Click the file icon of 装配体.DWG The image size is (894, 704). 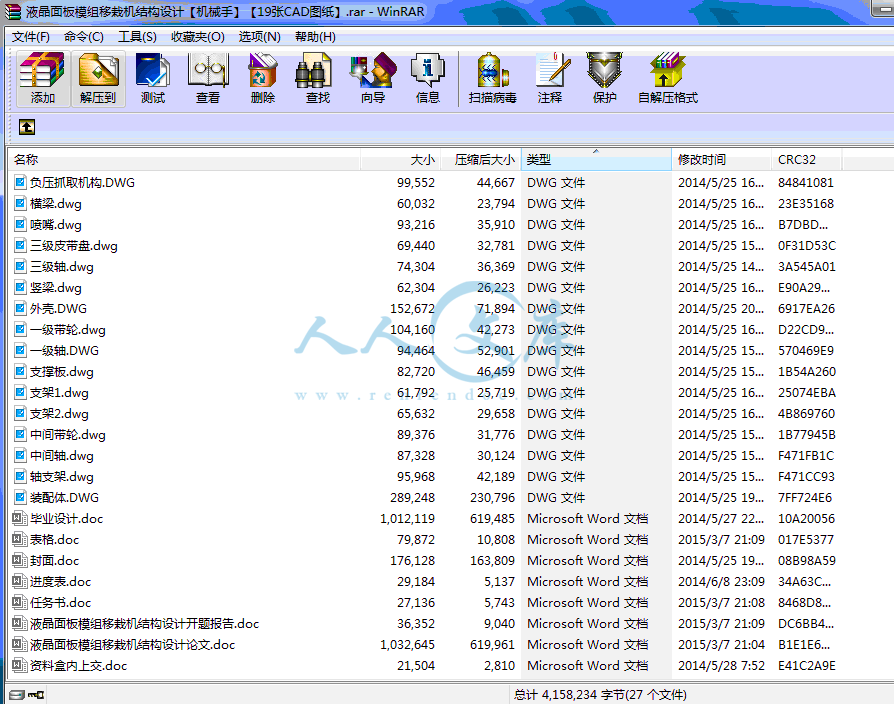[20, 497]
